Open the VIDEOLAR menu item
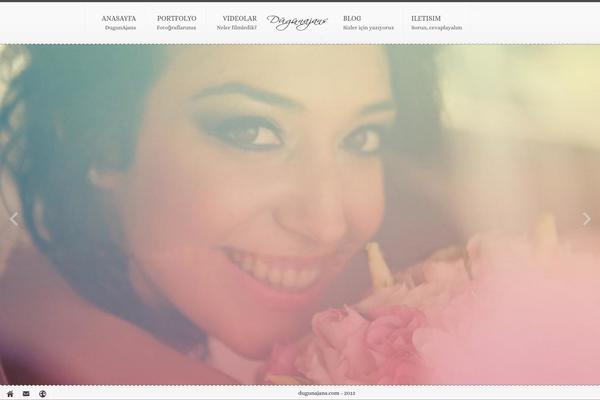 pyautogui.click(x=237, y=22)
